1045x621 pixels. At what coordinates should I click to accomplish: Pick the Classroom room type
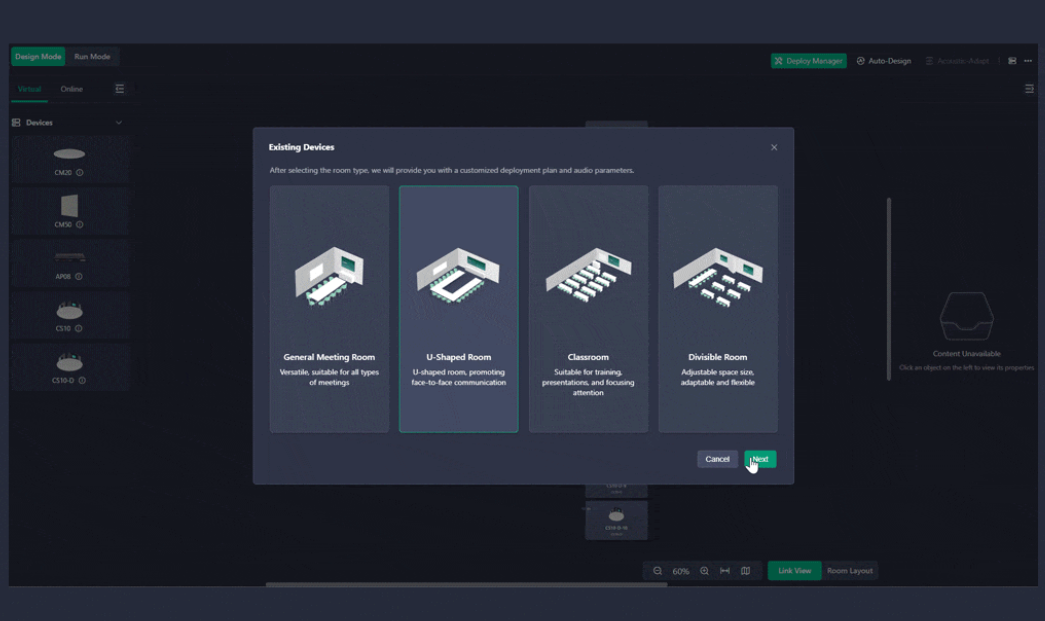tap(588, 308)
